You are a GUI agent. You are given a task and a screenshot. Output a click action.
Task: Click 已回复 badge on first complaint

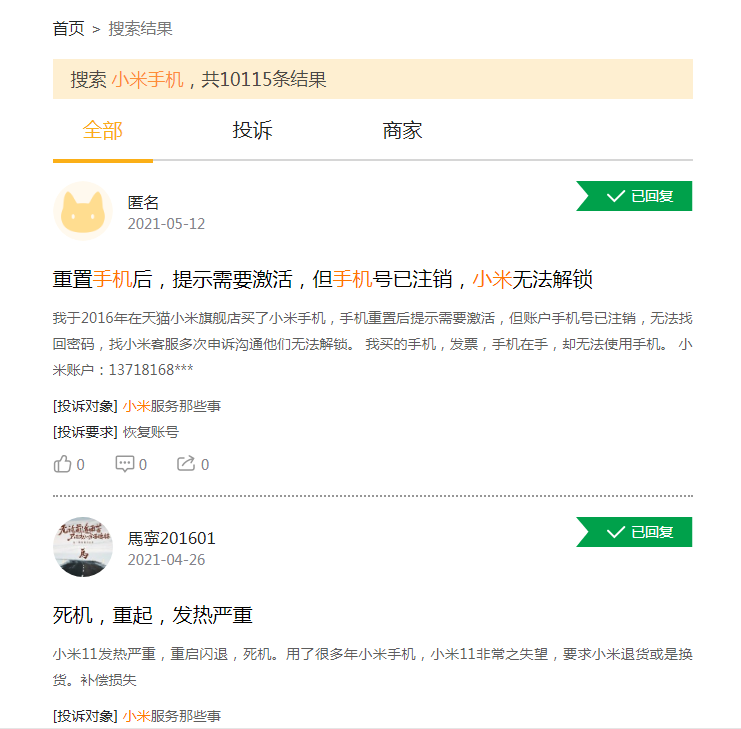[x=635, y=196]
